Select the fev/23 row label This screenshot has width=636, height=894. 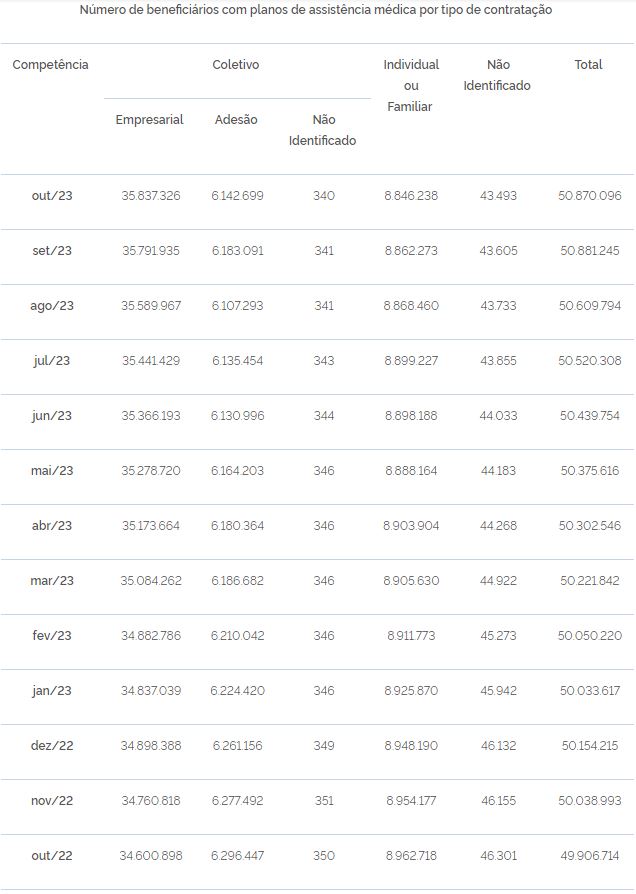52,636
